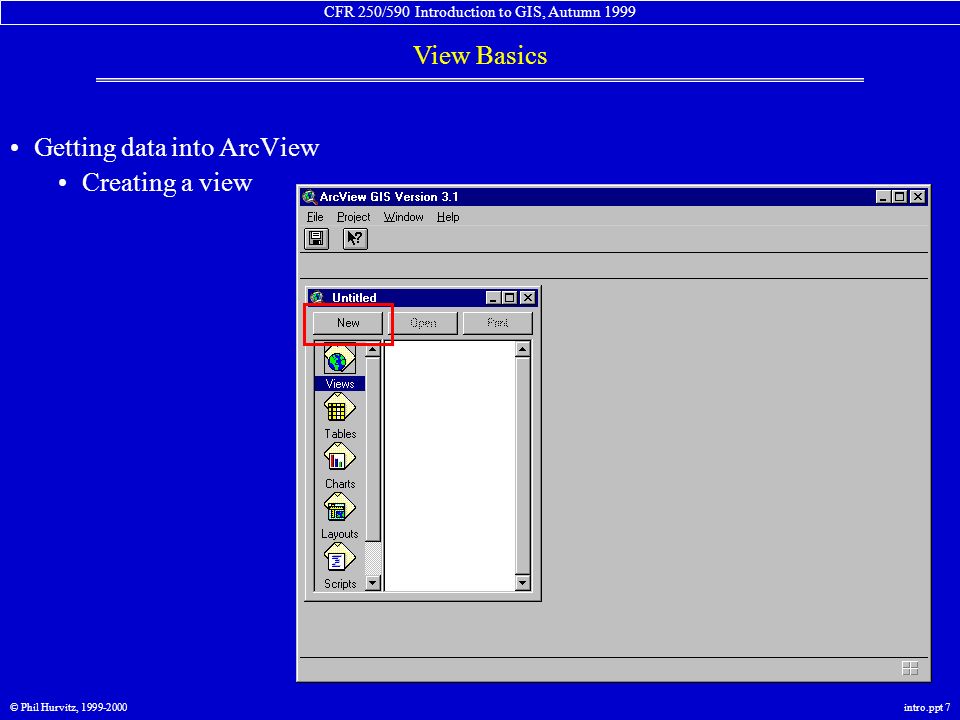The width and height of the screenshot is (960, 720).
Task: Click the document list scroll up arrow
Action: (522, 350)
